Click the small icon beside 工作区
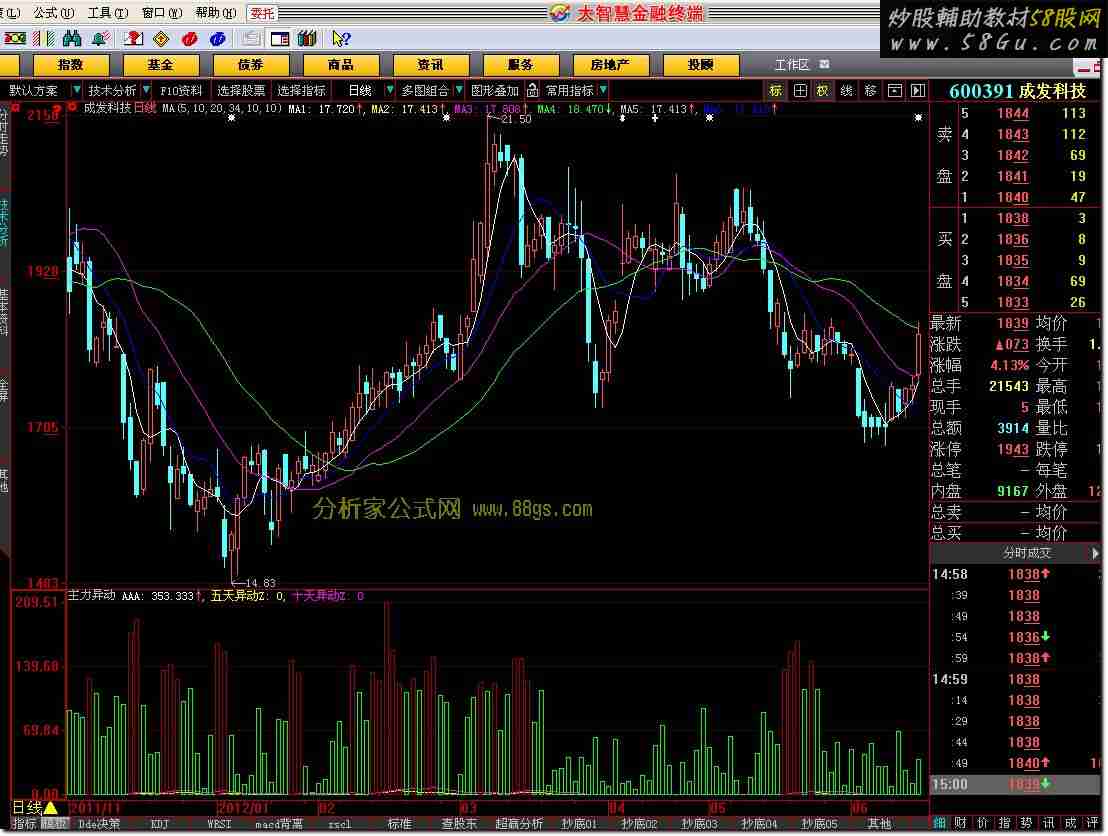This screenshot has width=1108, height=836. 824,64
